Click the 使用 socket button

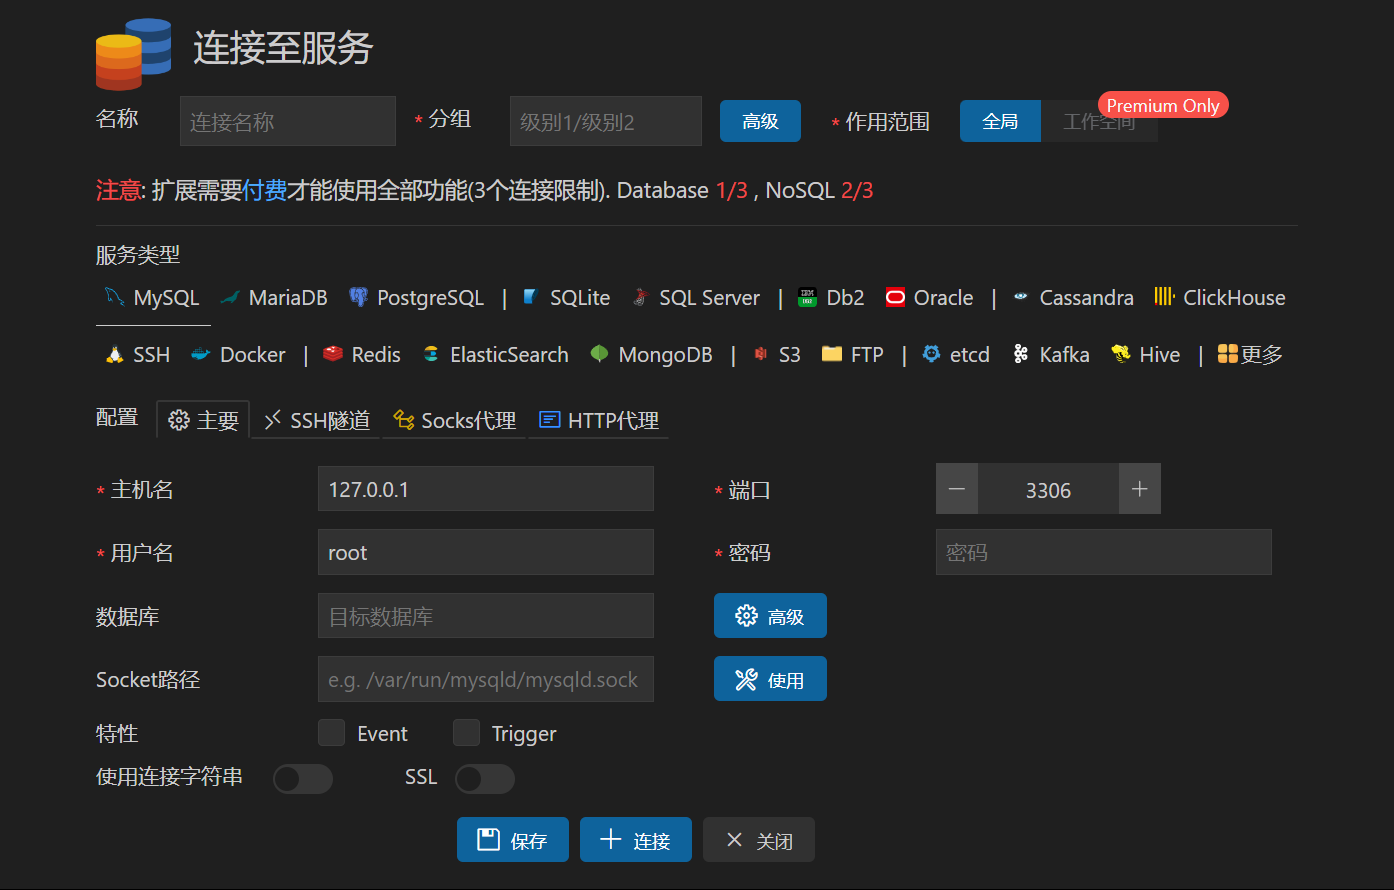770,679
